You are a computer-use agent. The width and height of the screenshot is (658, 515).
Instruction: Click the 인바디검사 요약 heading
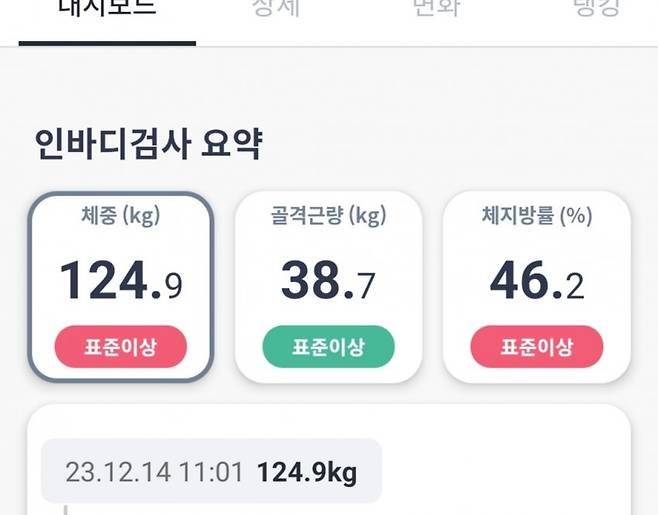(x=148, y=145)
